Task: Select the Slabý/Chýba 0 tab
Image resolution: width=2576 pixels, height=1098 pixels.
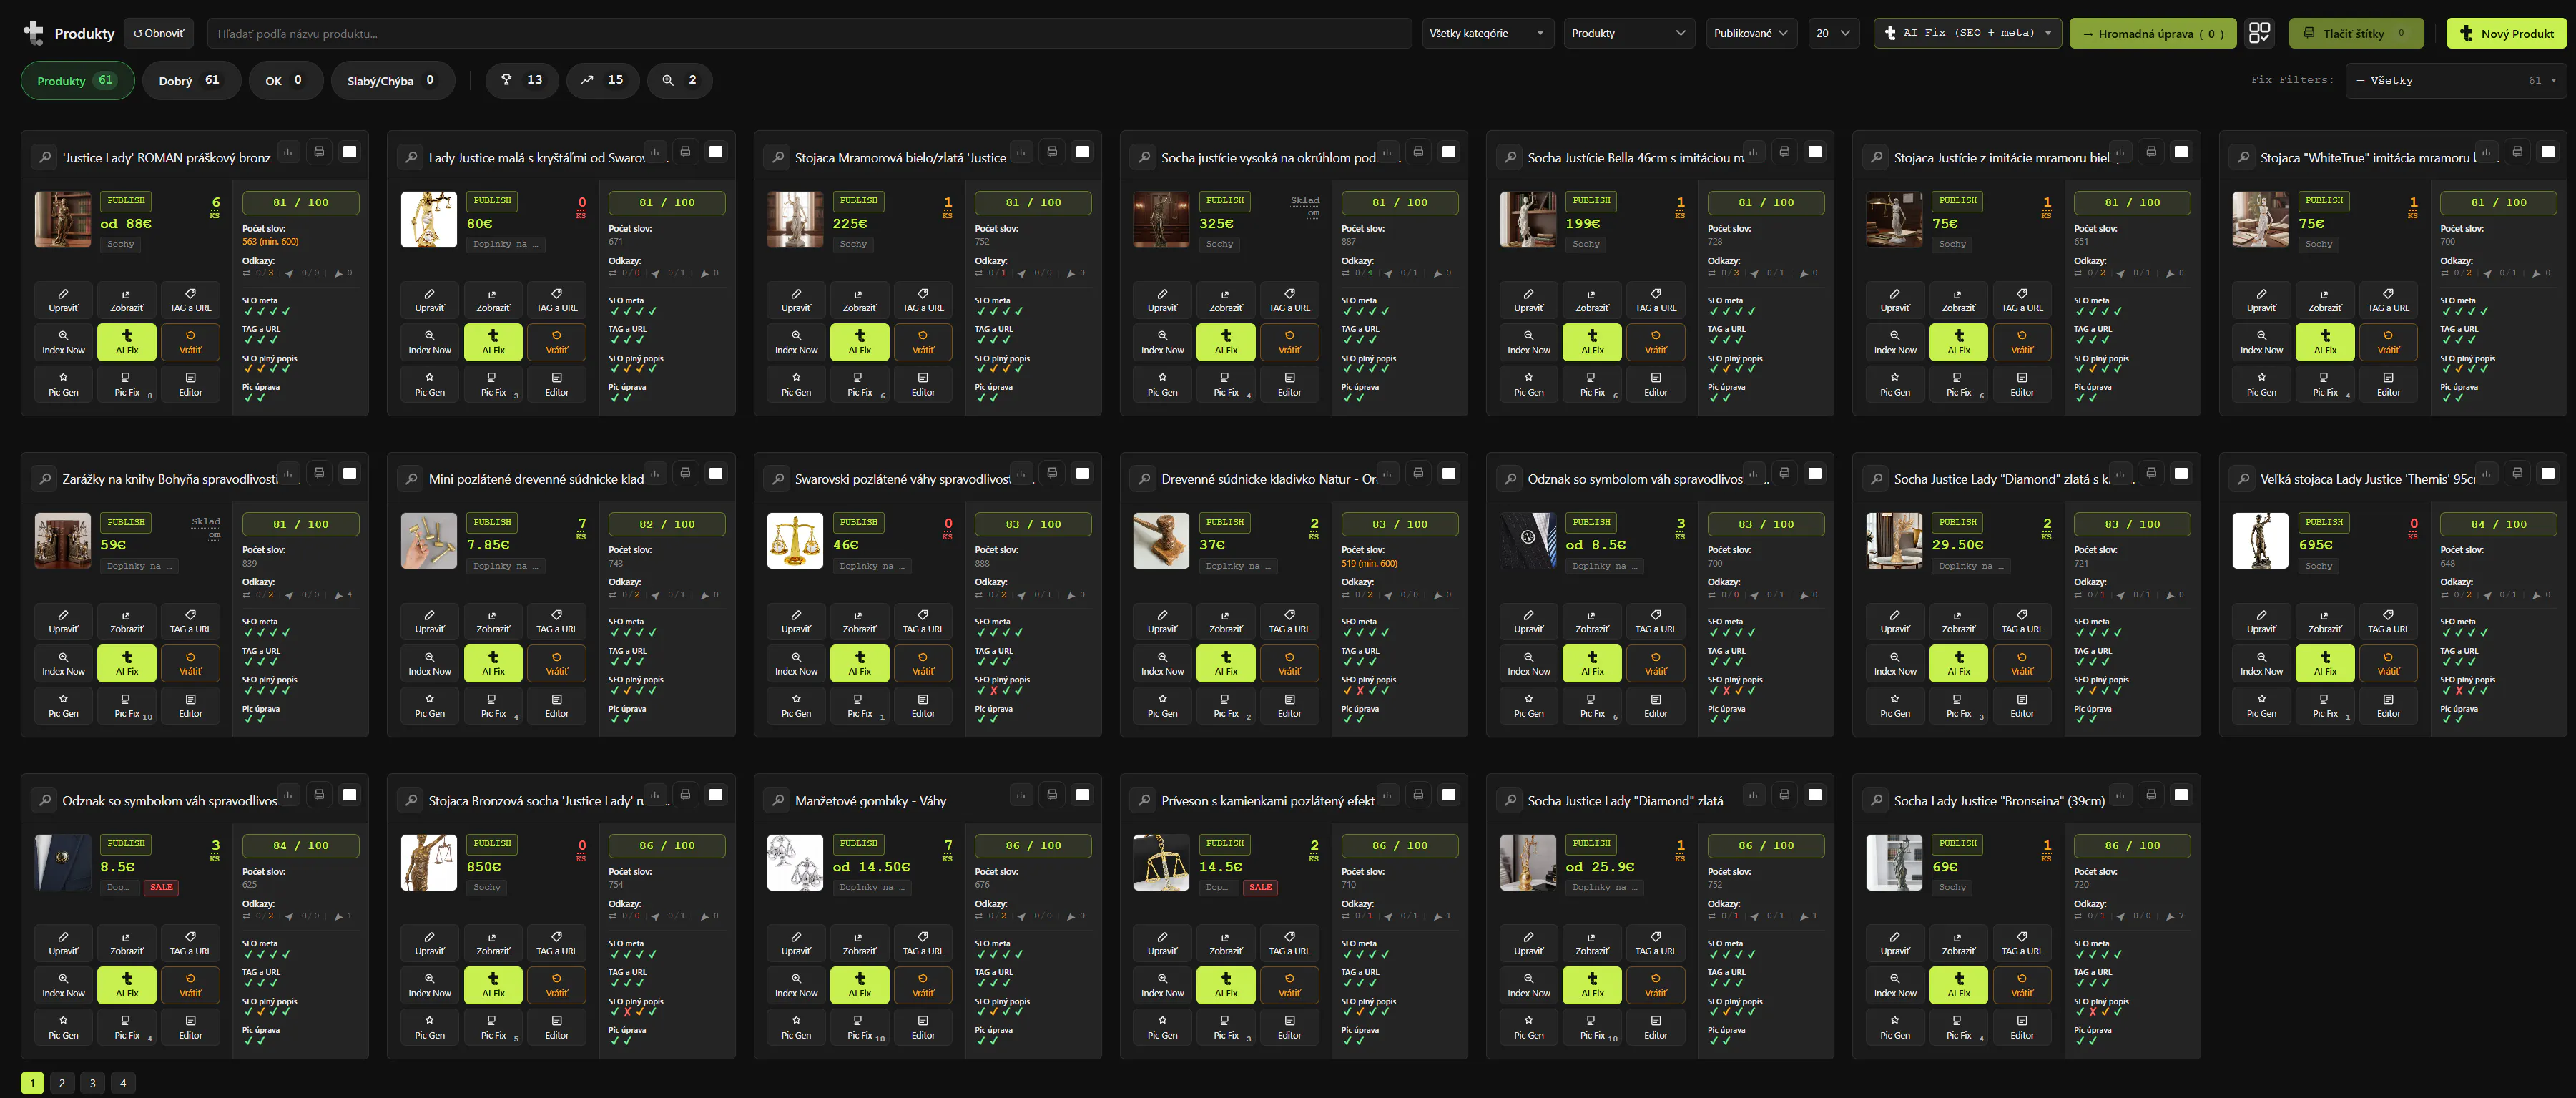Action: pos(393,80)
